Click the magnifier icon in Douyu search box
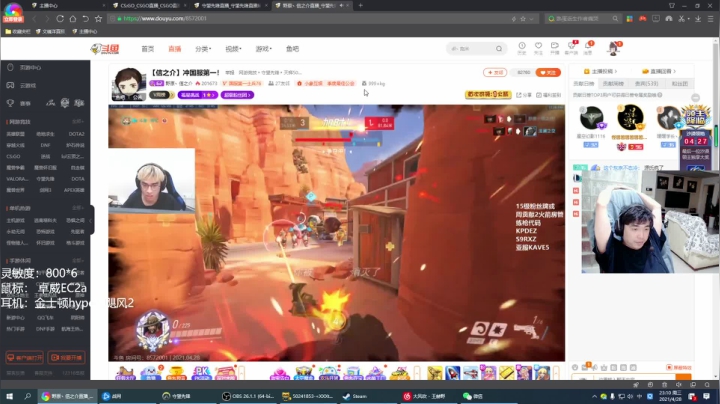The width and height of the screenshot is (720, 404). (x=499, y=49)
